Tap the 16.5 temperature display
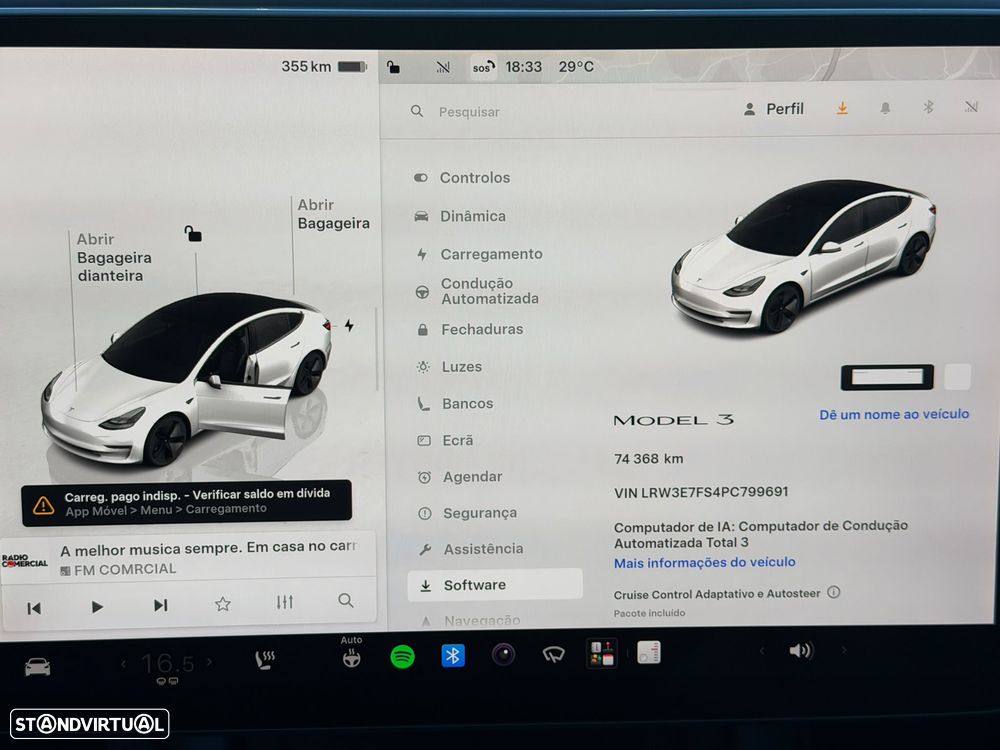The height and width of the screenshot is (750, 1000). [167, 664]
